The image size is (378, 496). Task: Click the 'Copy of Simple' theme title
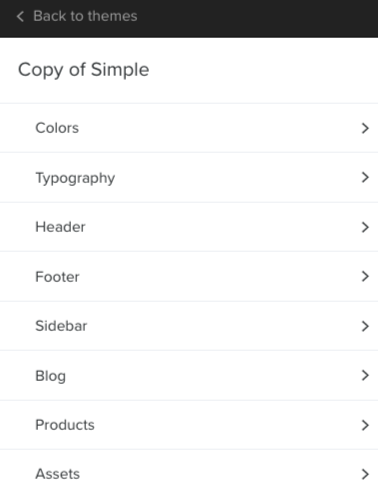(83, 70)
